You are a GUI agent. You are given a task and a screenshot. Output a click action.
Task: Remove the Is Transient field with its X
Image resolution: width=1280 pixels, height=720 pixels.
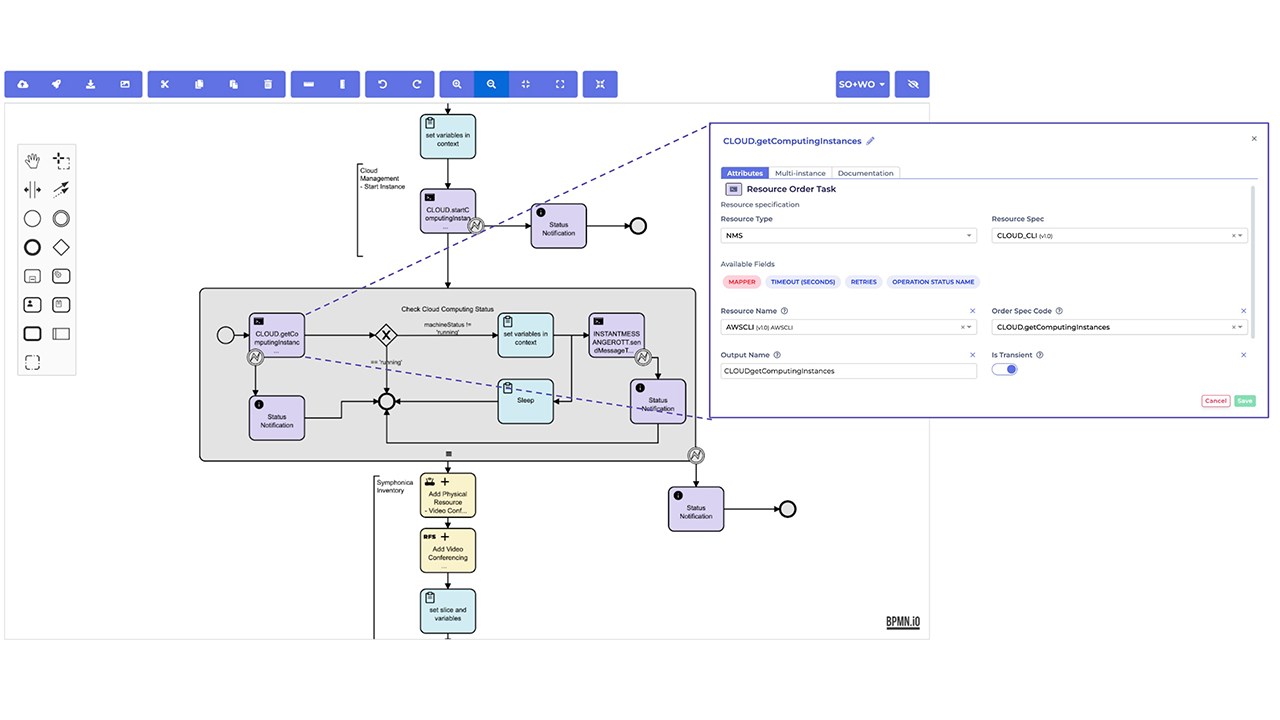(1244, 355)
